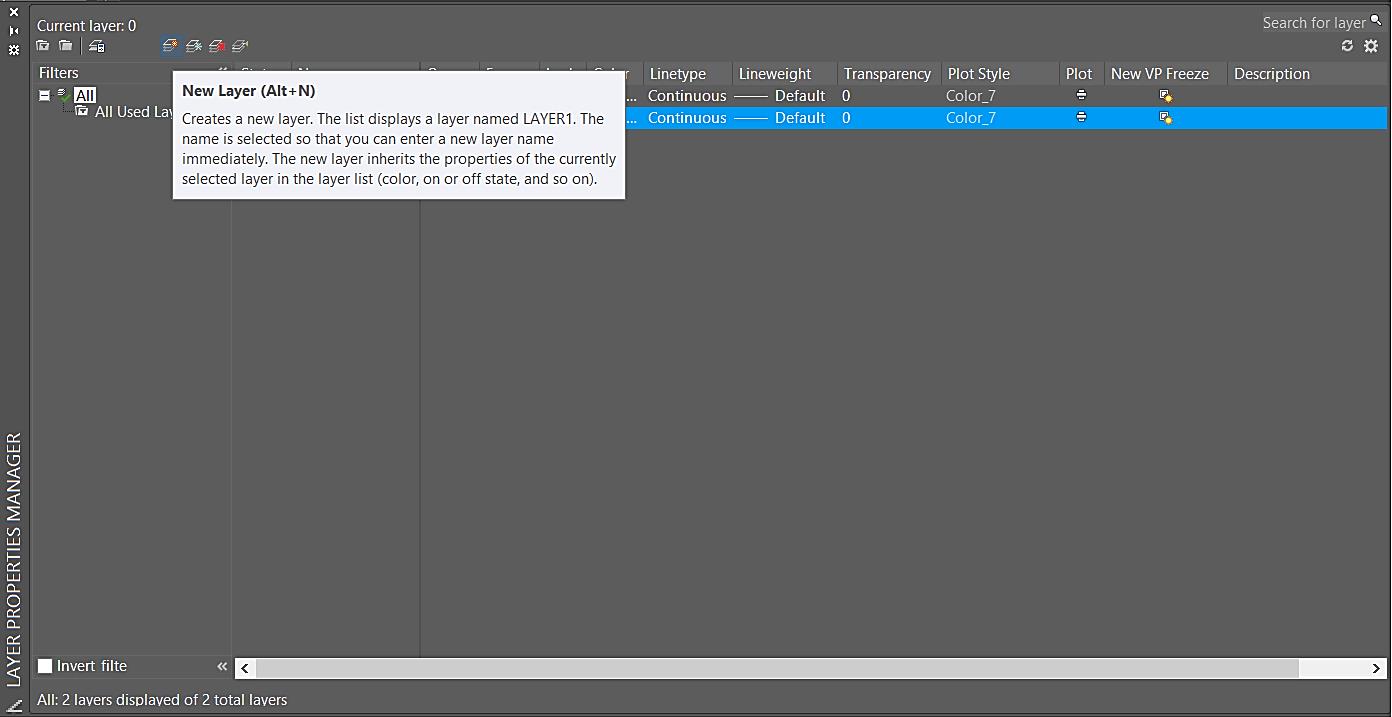Click the New Layer icon

[170, 46]
